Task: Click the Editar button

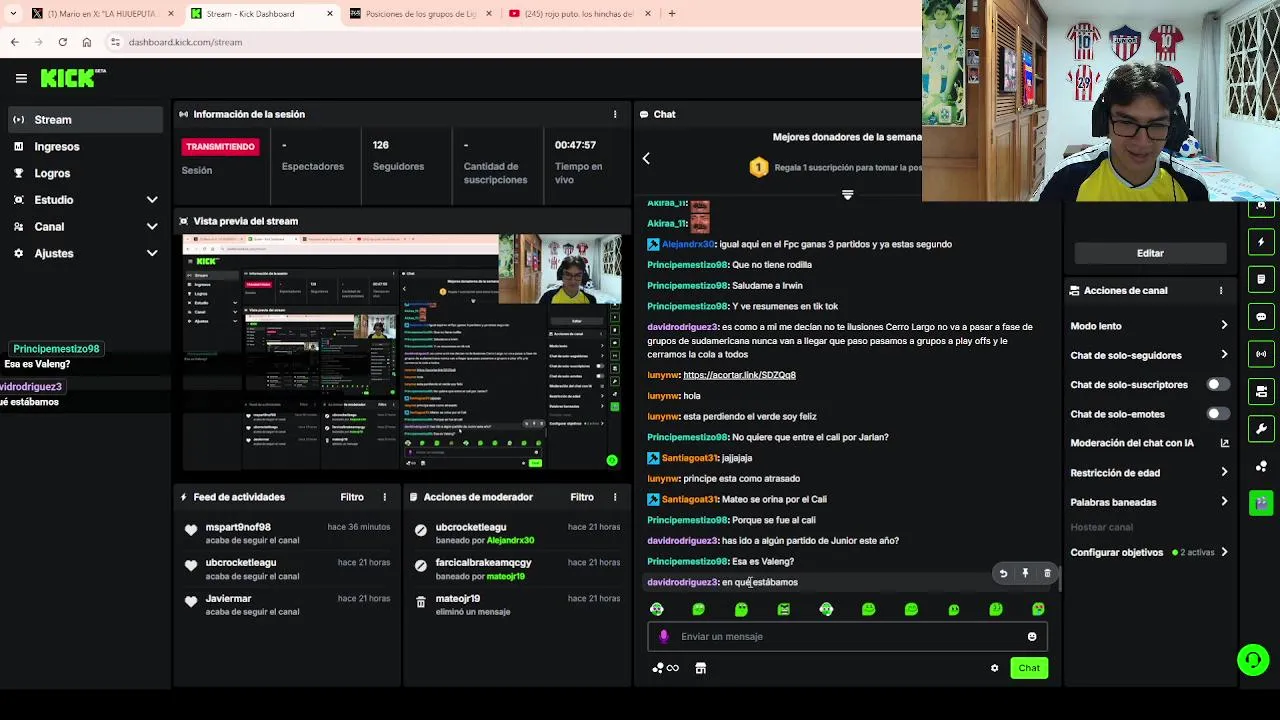Action: (1150, 253)
